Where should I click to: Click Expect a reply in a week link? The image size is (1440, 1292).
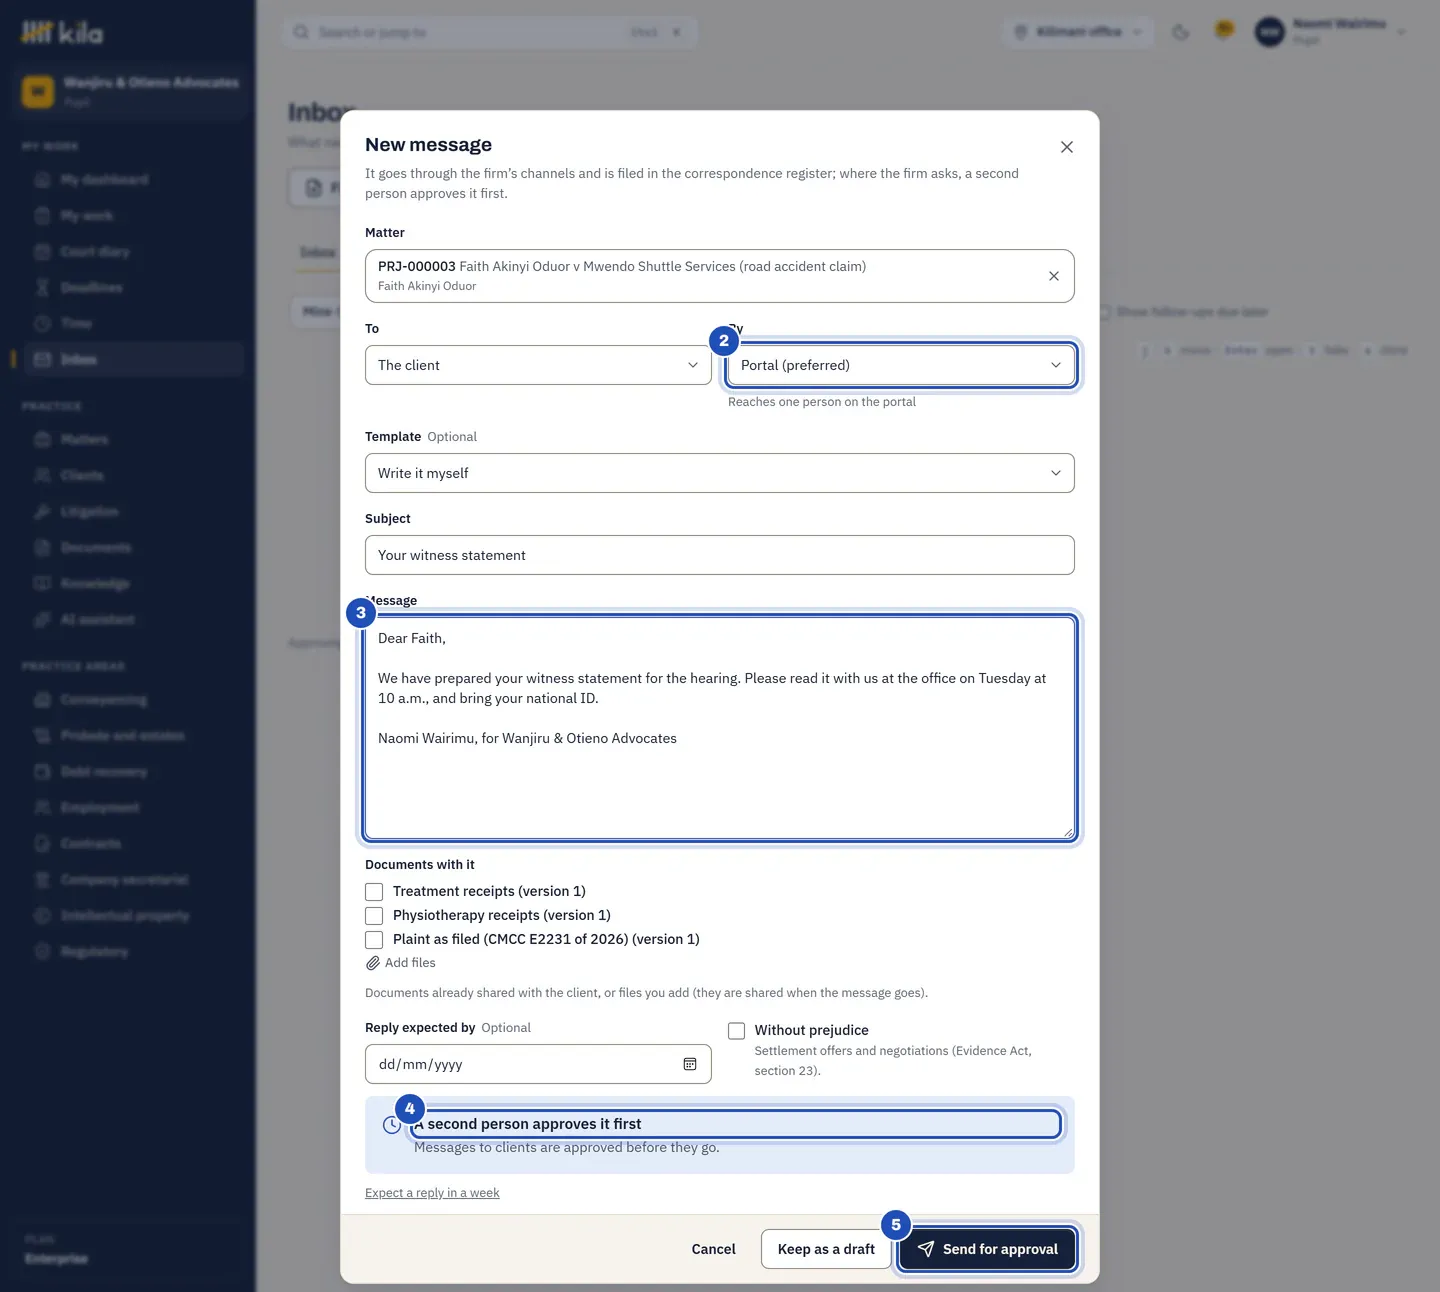(432, 1193)
